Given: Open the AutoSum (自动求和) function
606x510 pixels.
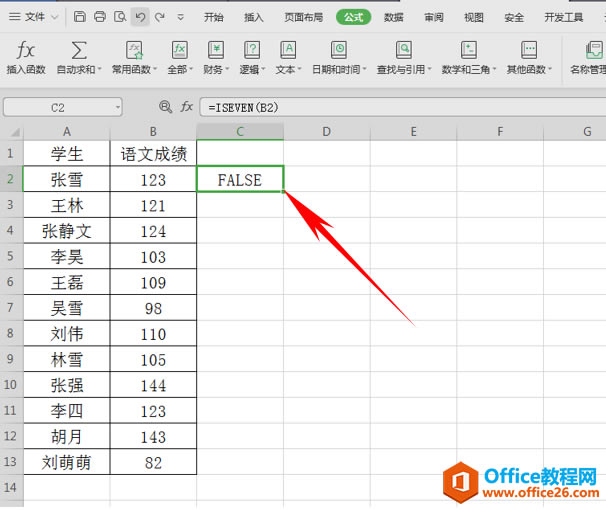Looking at the screenshot, I should pyautogui.click(x=79, y=58).
